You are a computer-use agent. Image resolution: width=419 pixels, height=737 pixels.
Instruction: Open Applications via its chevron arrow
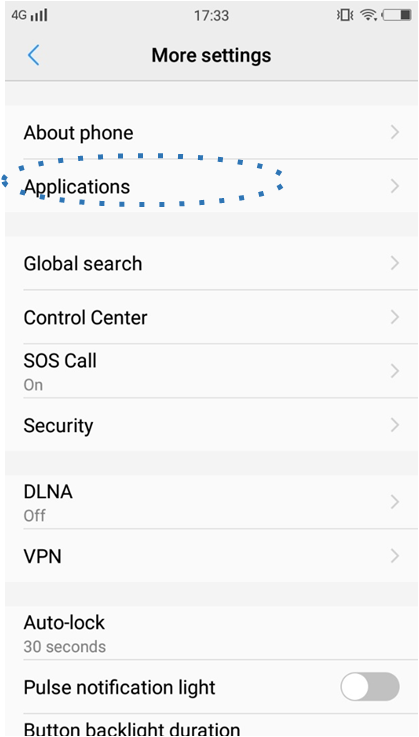[x=395, y=186]
